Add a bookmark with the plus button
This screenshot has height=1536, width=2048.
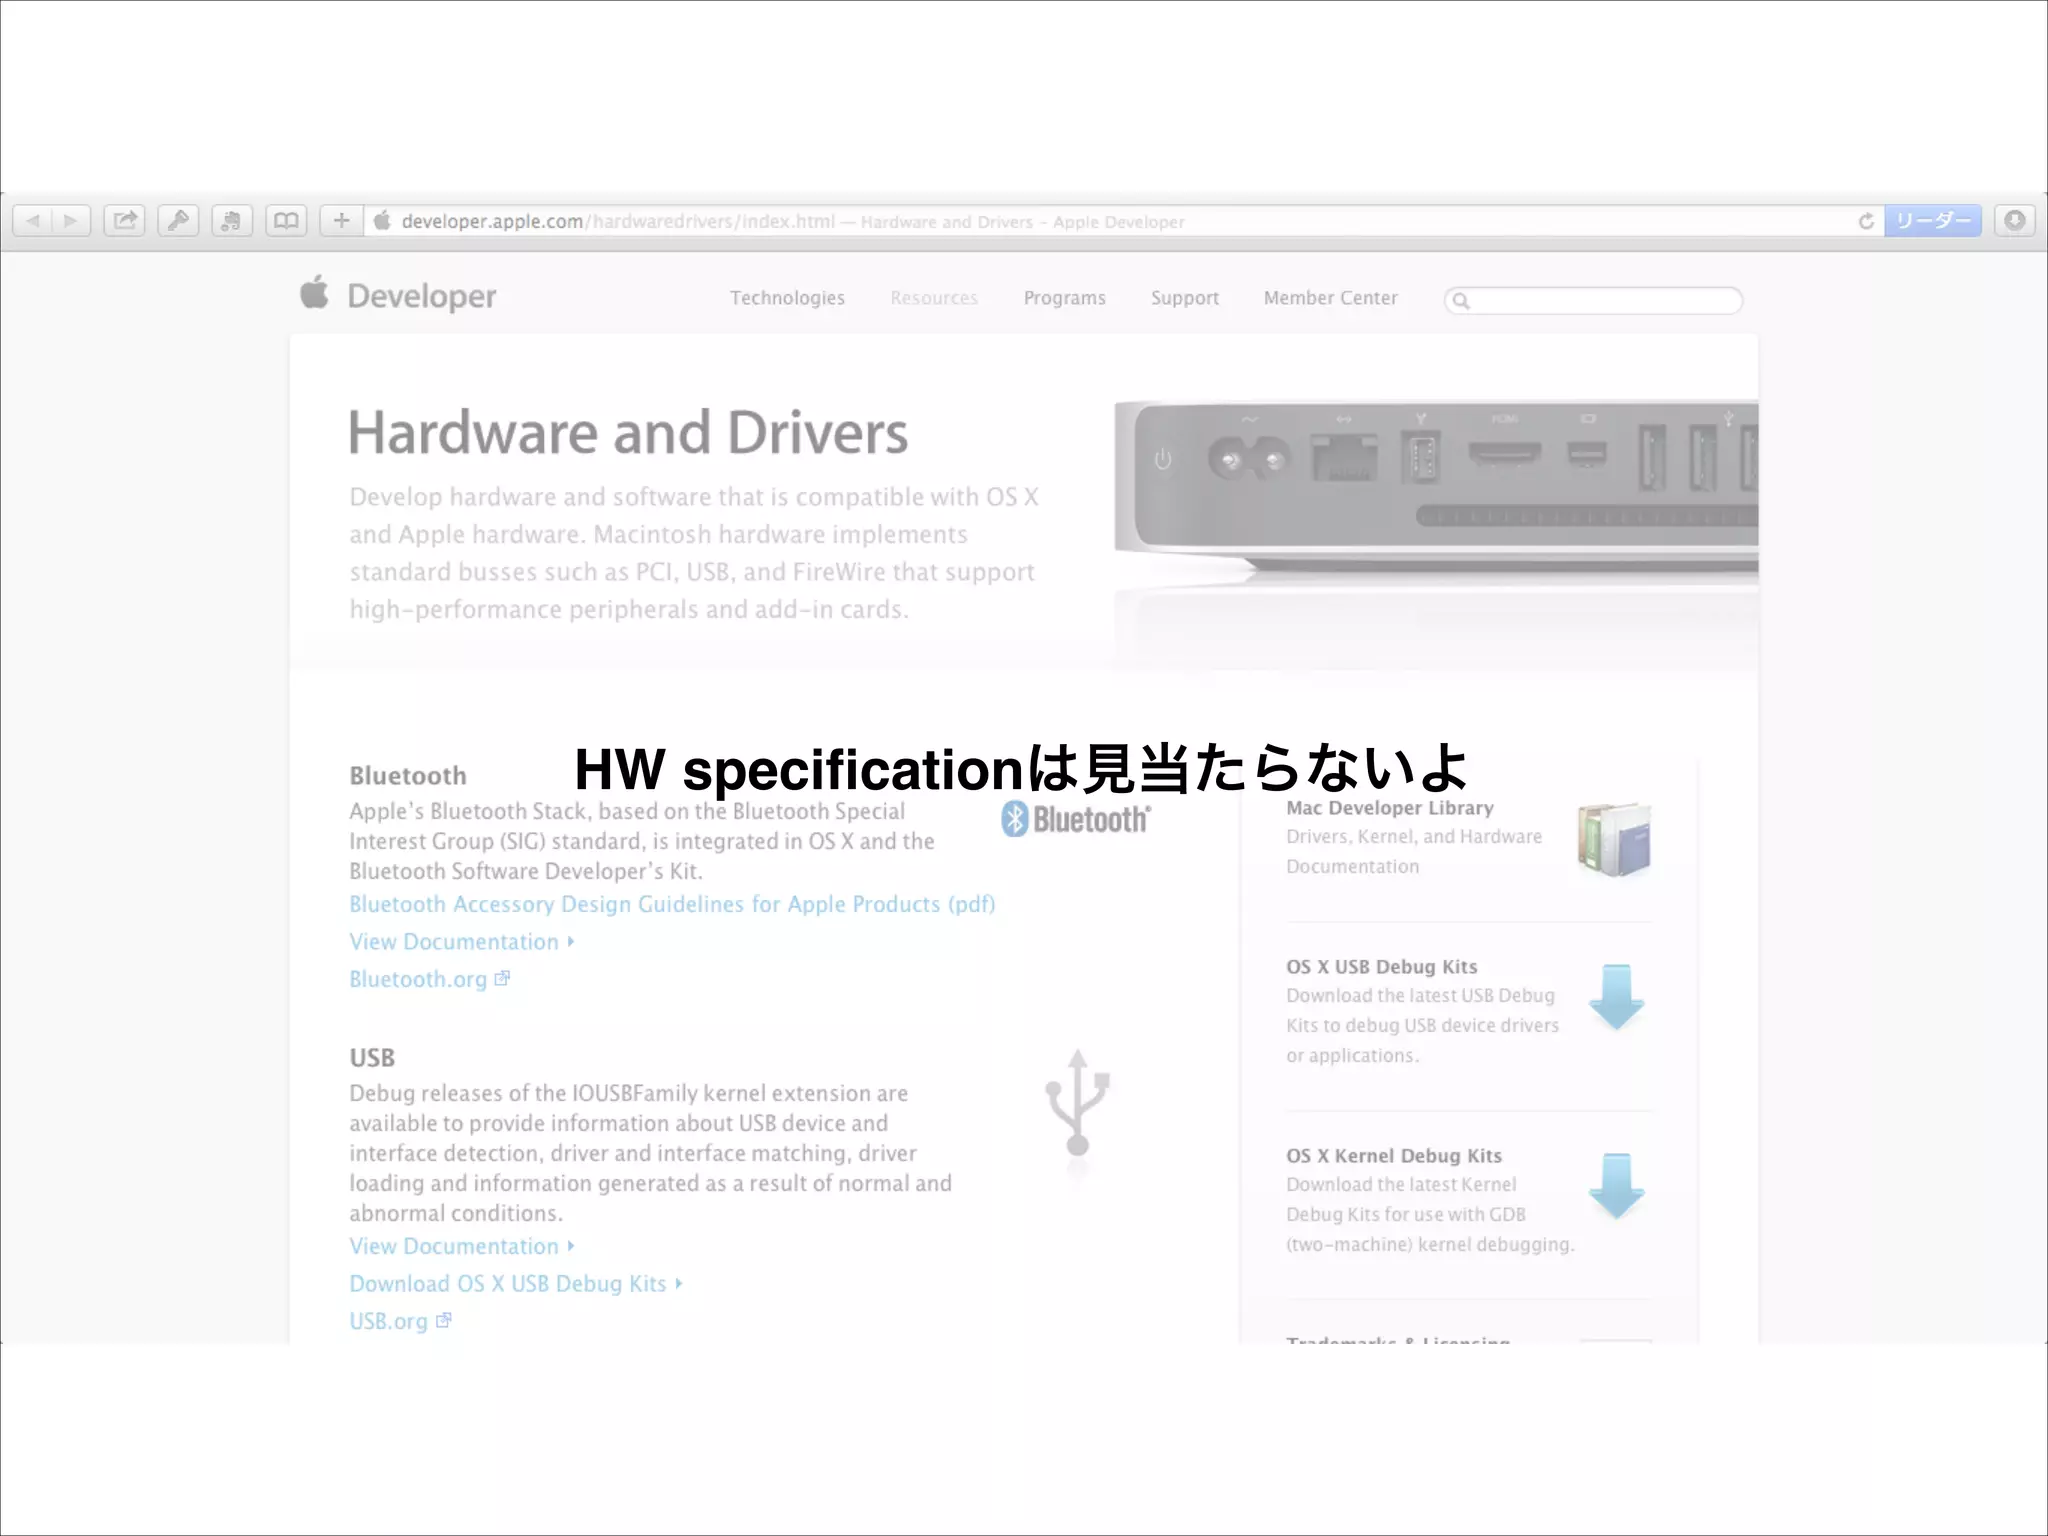pos(341,220)
